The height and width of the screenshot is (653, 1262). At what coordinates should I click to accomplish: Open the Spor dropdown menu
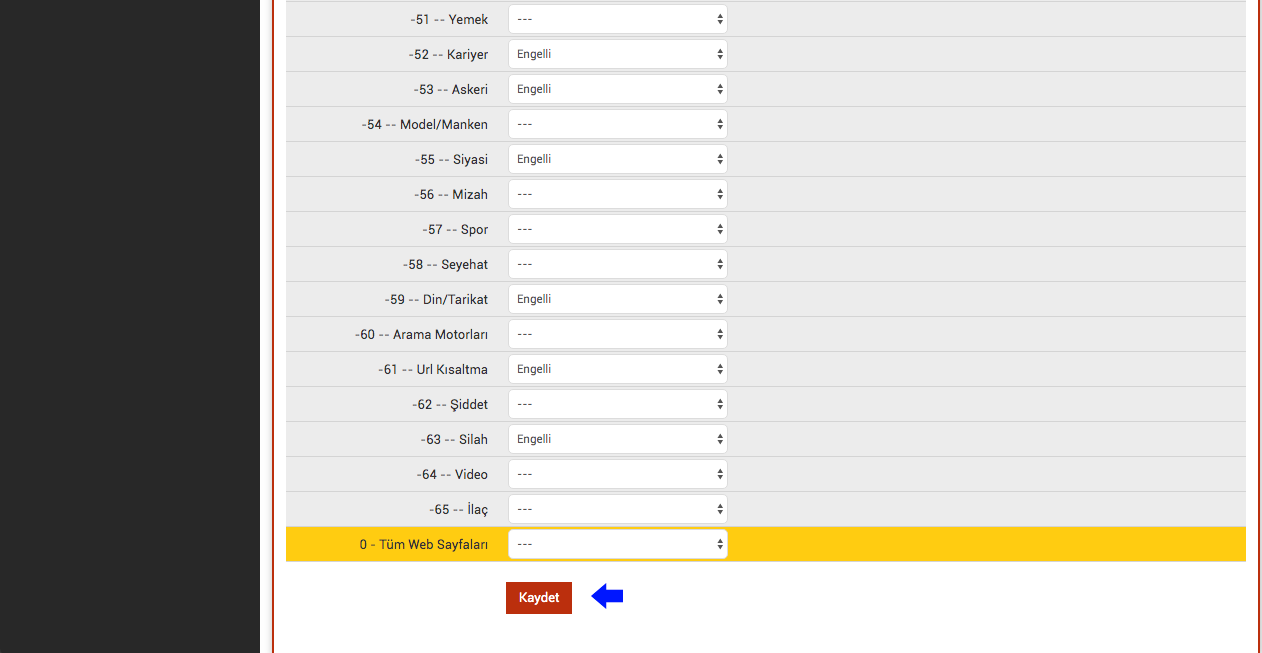[618, 229]
